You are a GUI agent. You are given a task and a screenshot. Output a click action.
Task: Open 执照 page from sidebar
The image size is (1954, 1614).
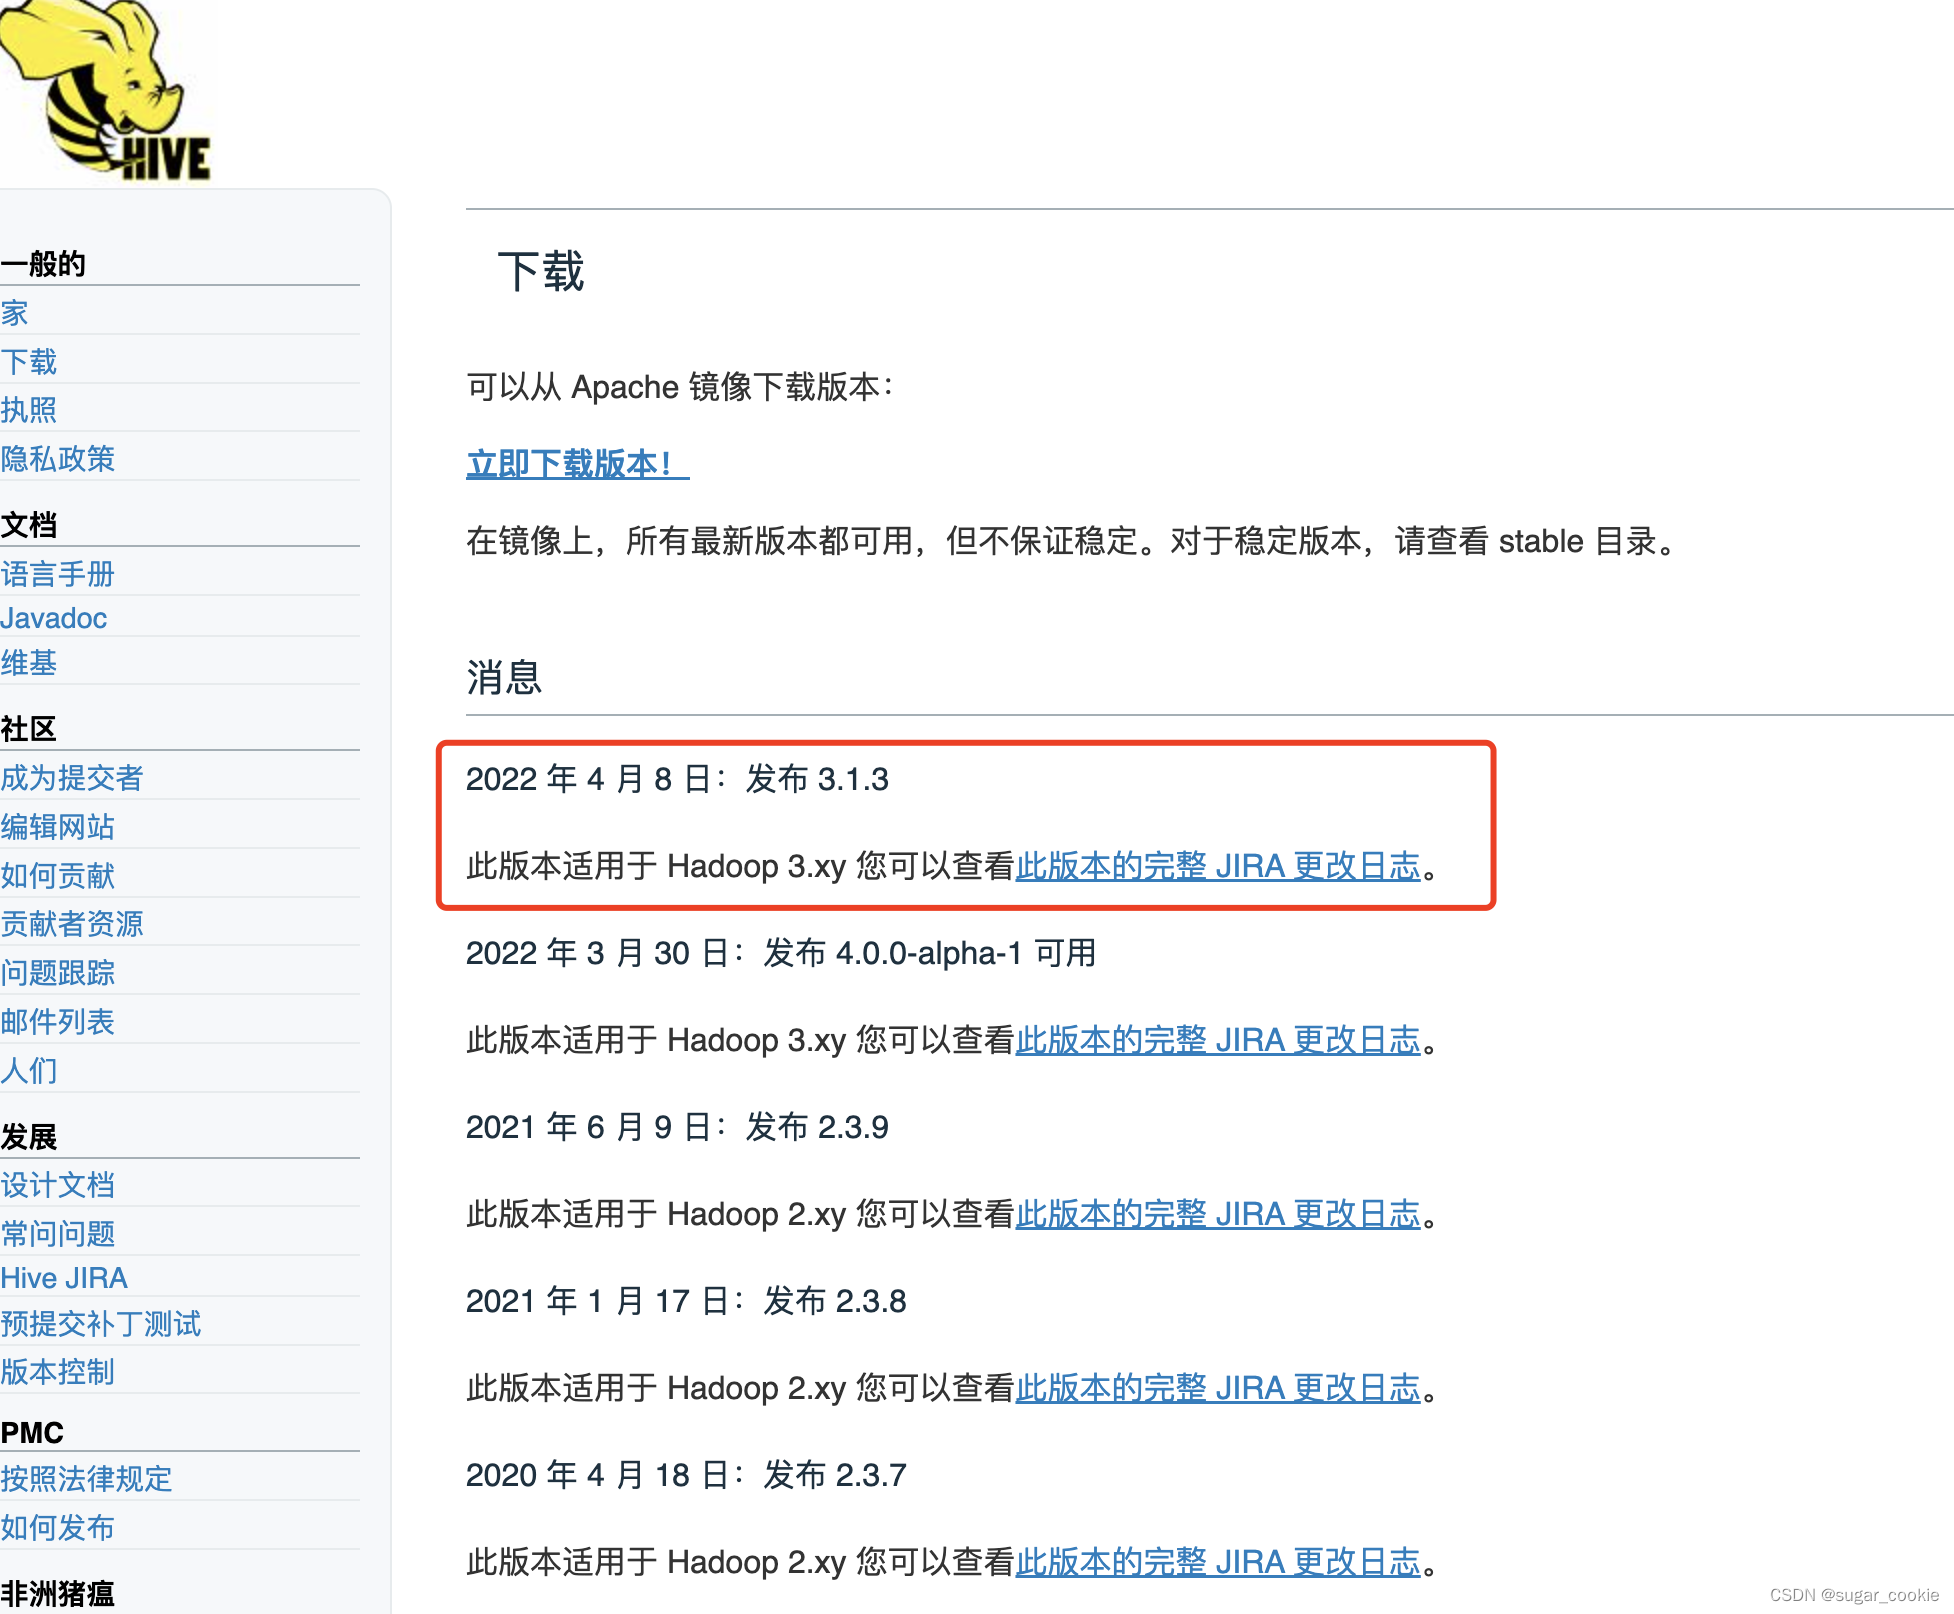coord(28,410)
